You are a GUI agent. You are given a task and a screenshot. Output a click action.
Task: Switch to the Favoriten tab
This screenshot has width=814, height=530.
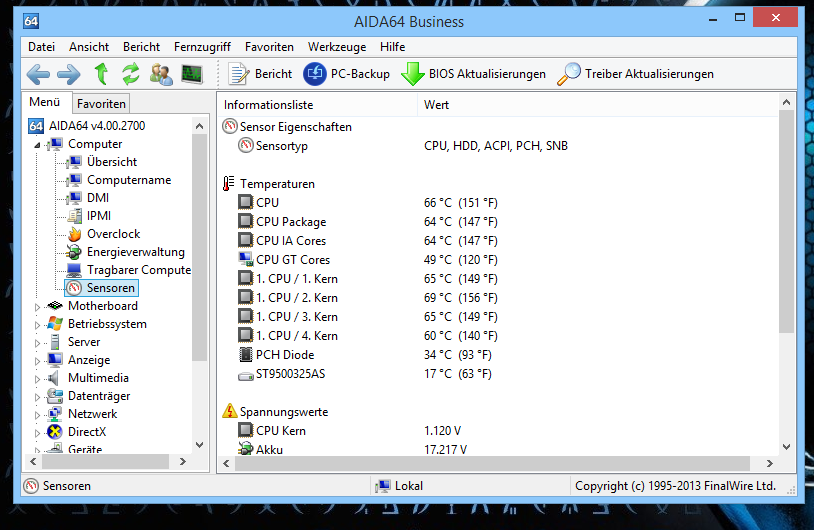point(101,104)
